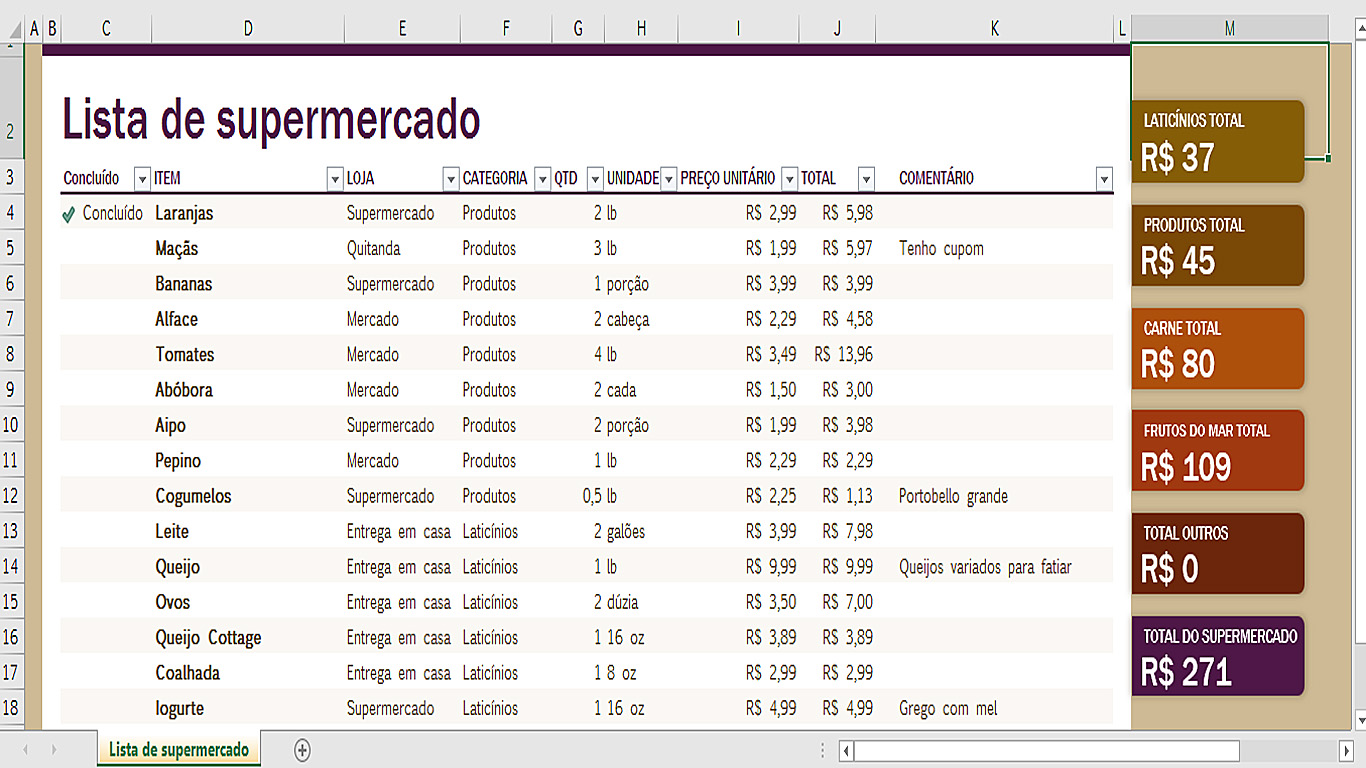The height and width of the screenshot is (768, 1366).
Task: Select the Lista de supermercado sheet tab
Action: click(x=179, y=750)
